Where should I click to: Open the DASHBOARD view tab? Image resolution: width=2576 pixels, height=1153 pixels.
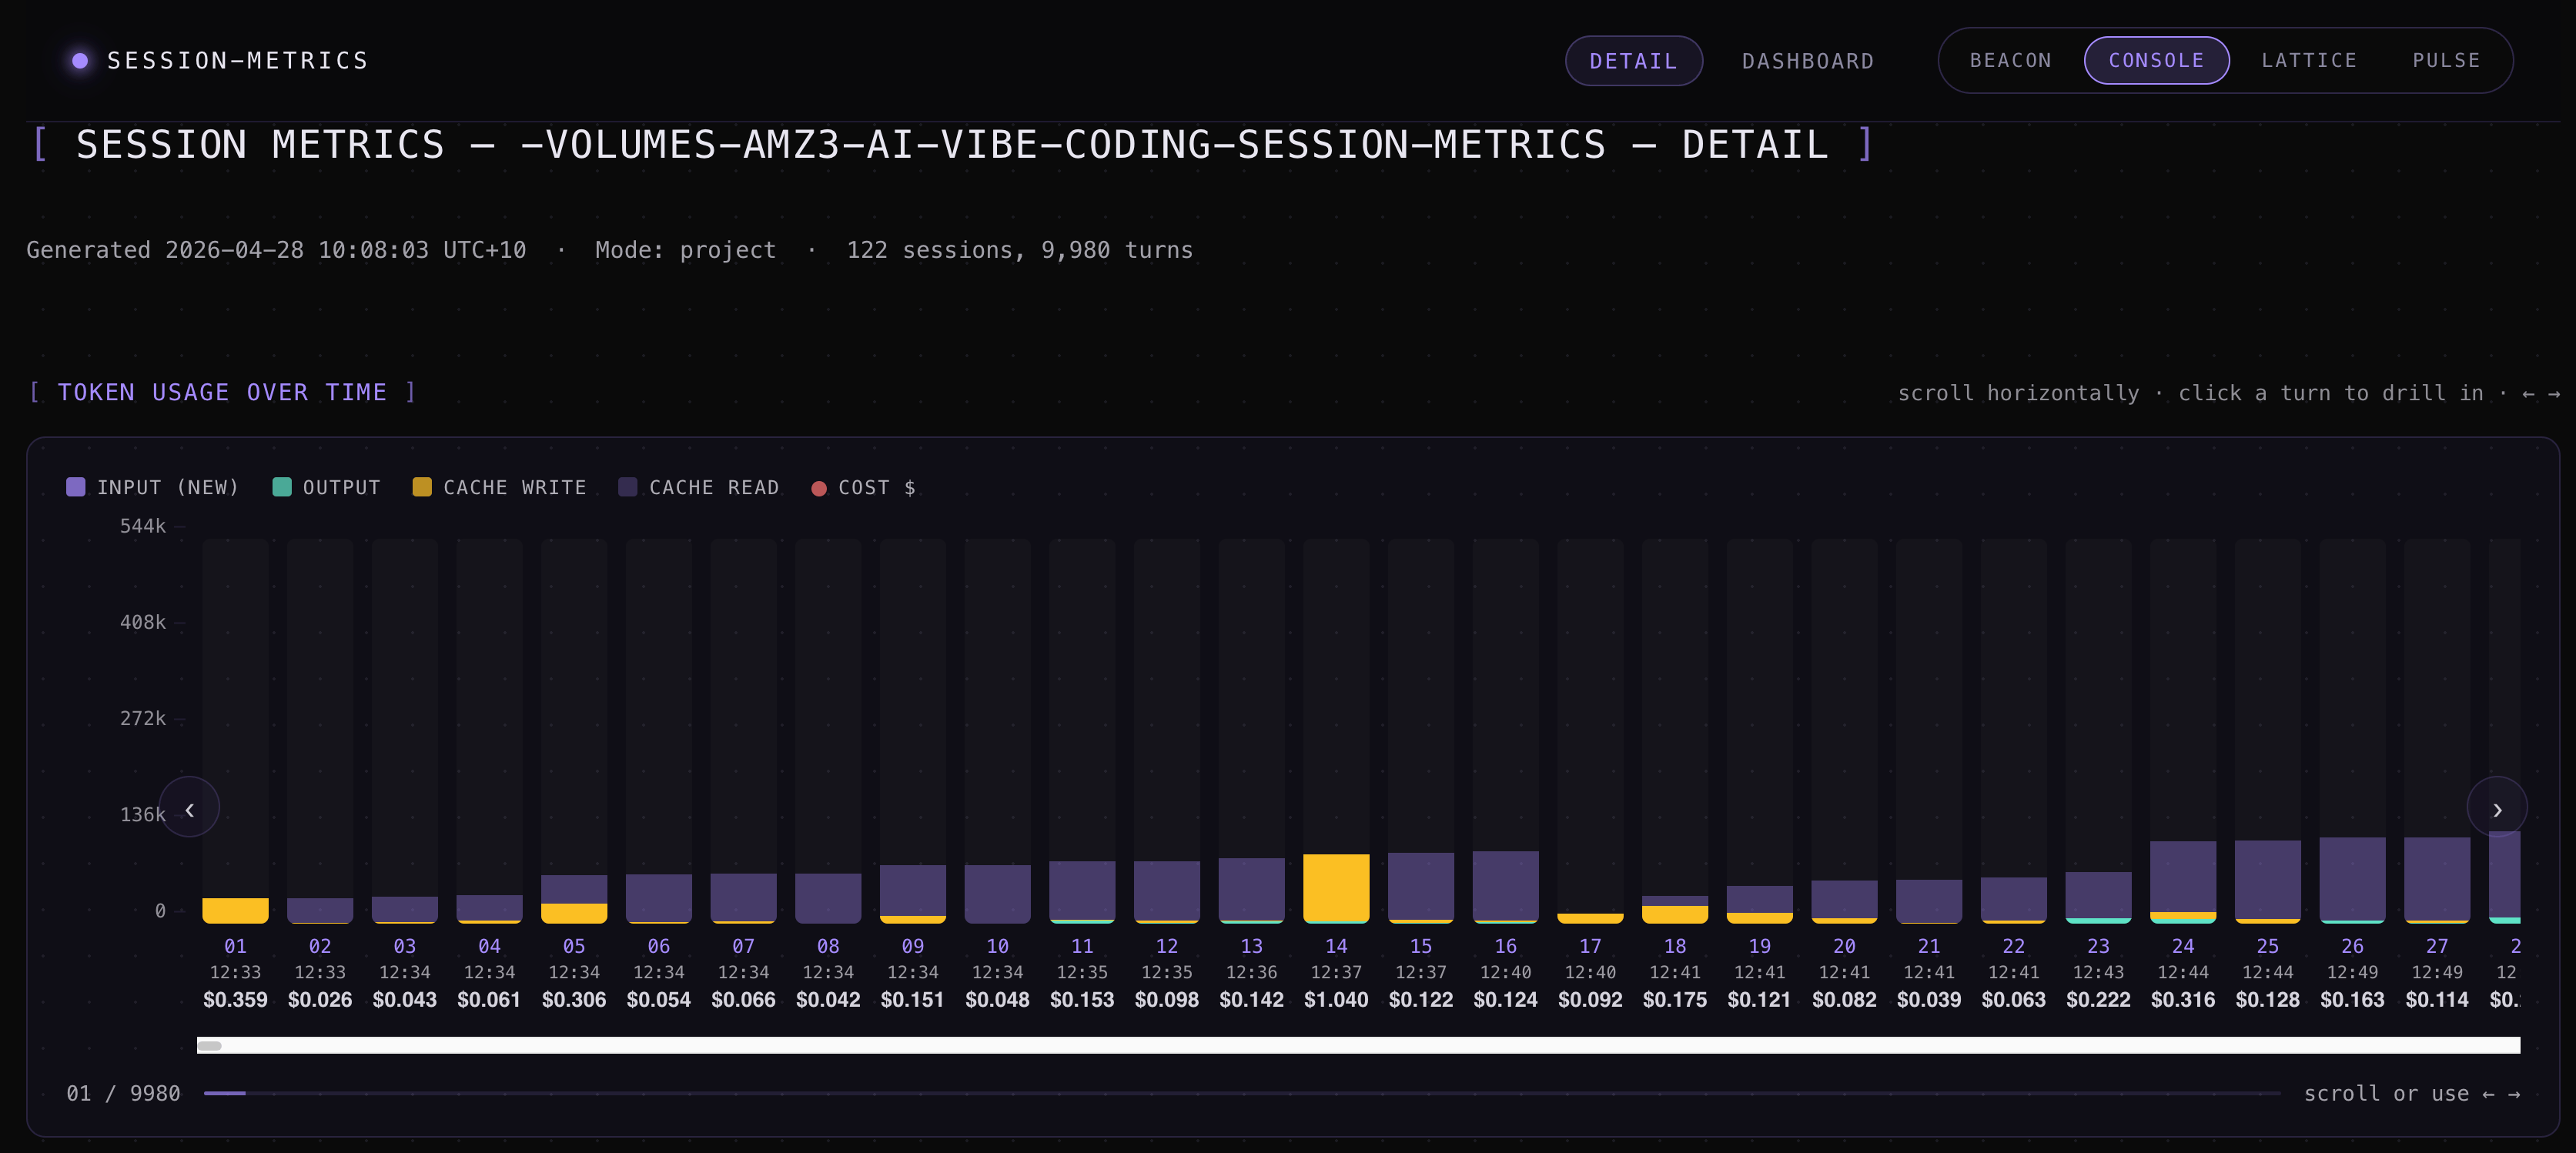[1807, 61]
